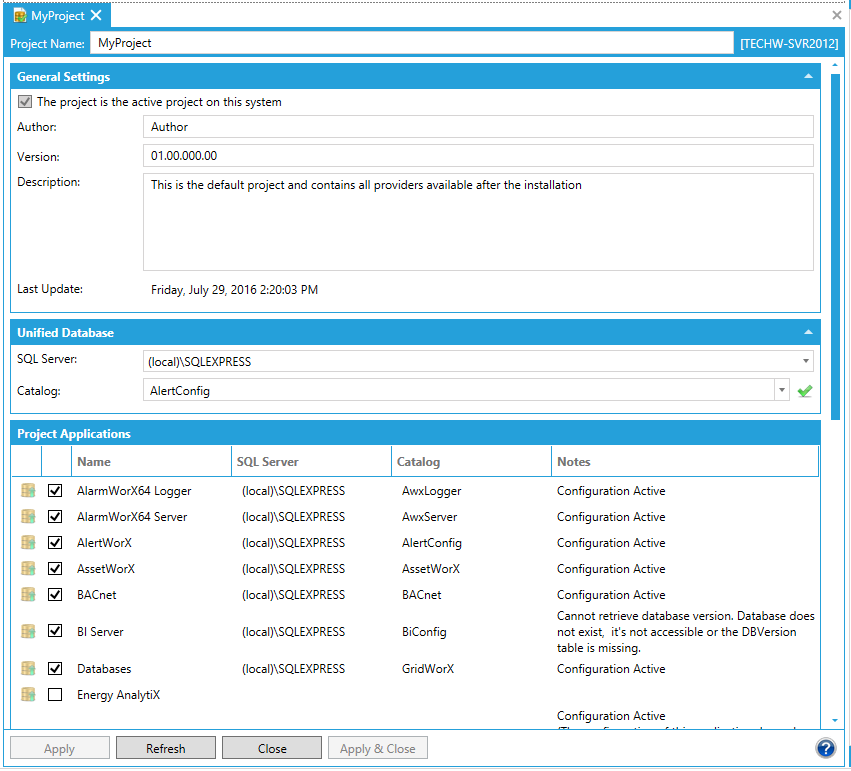Click the BI Server database icon
The width and height of the screenshot is (851, 771).
coord(28,632)
